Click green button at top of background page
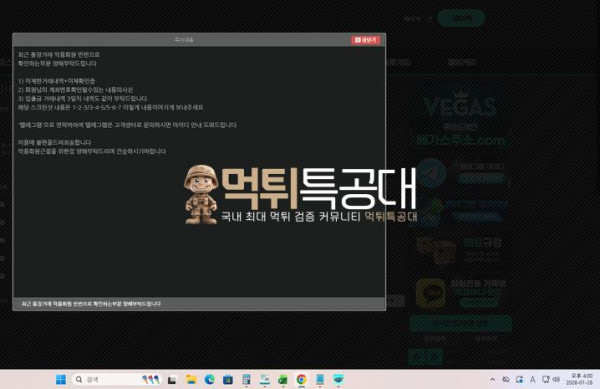The height and width of the screenshot is (389, 600). [x=461, y=18]
